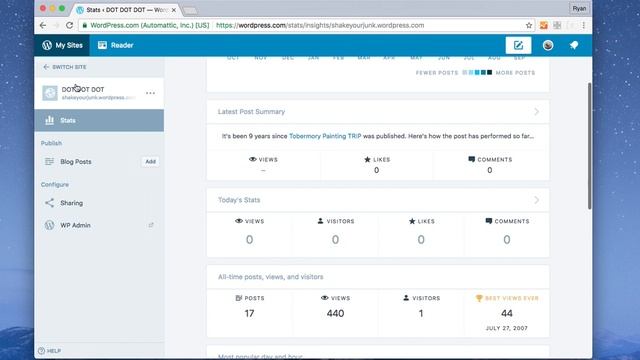
Task: Open Blog Posts in sidebar
Action: pyautogui.click(x=76, y=162)
